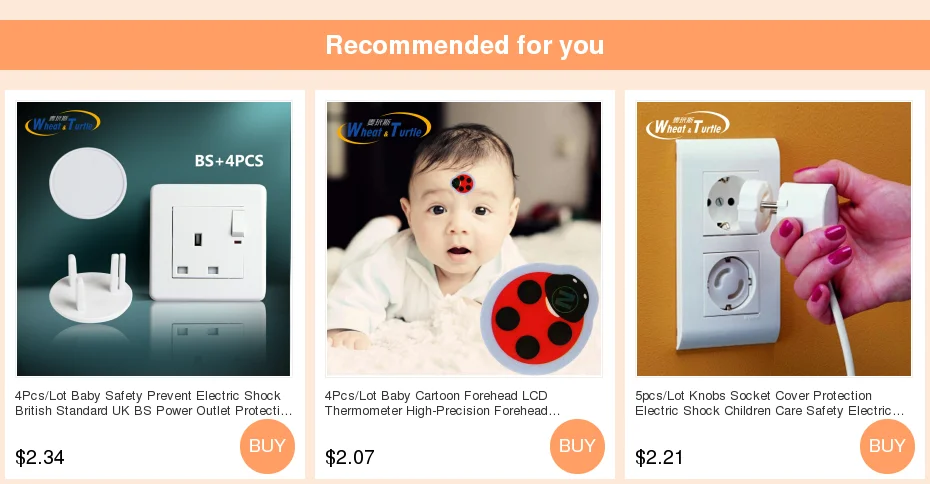This screenshot has width=930, height=484.
Task: Click the 'Recommended for you' banner
Action: 465,45
